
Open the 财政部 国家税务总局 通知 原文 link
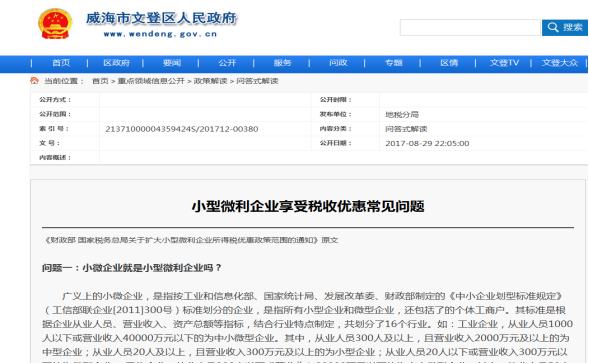191,240
